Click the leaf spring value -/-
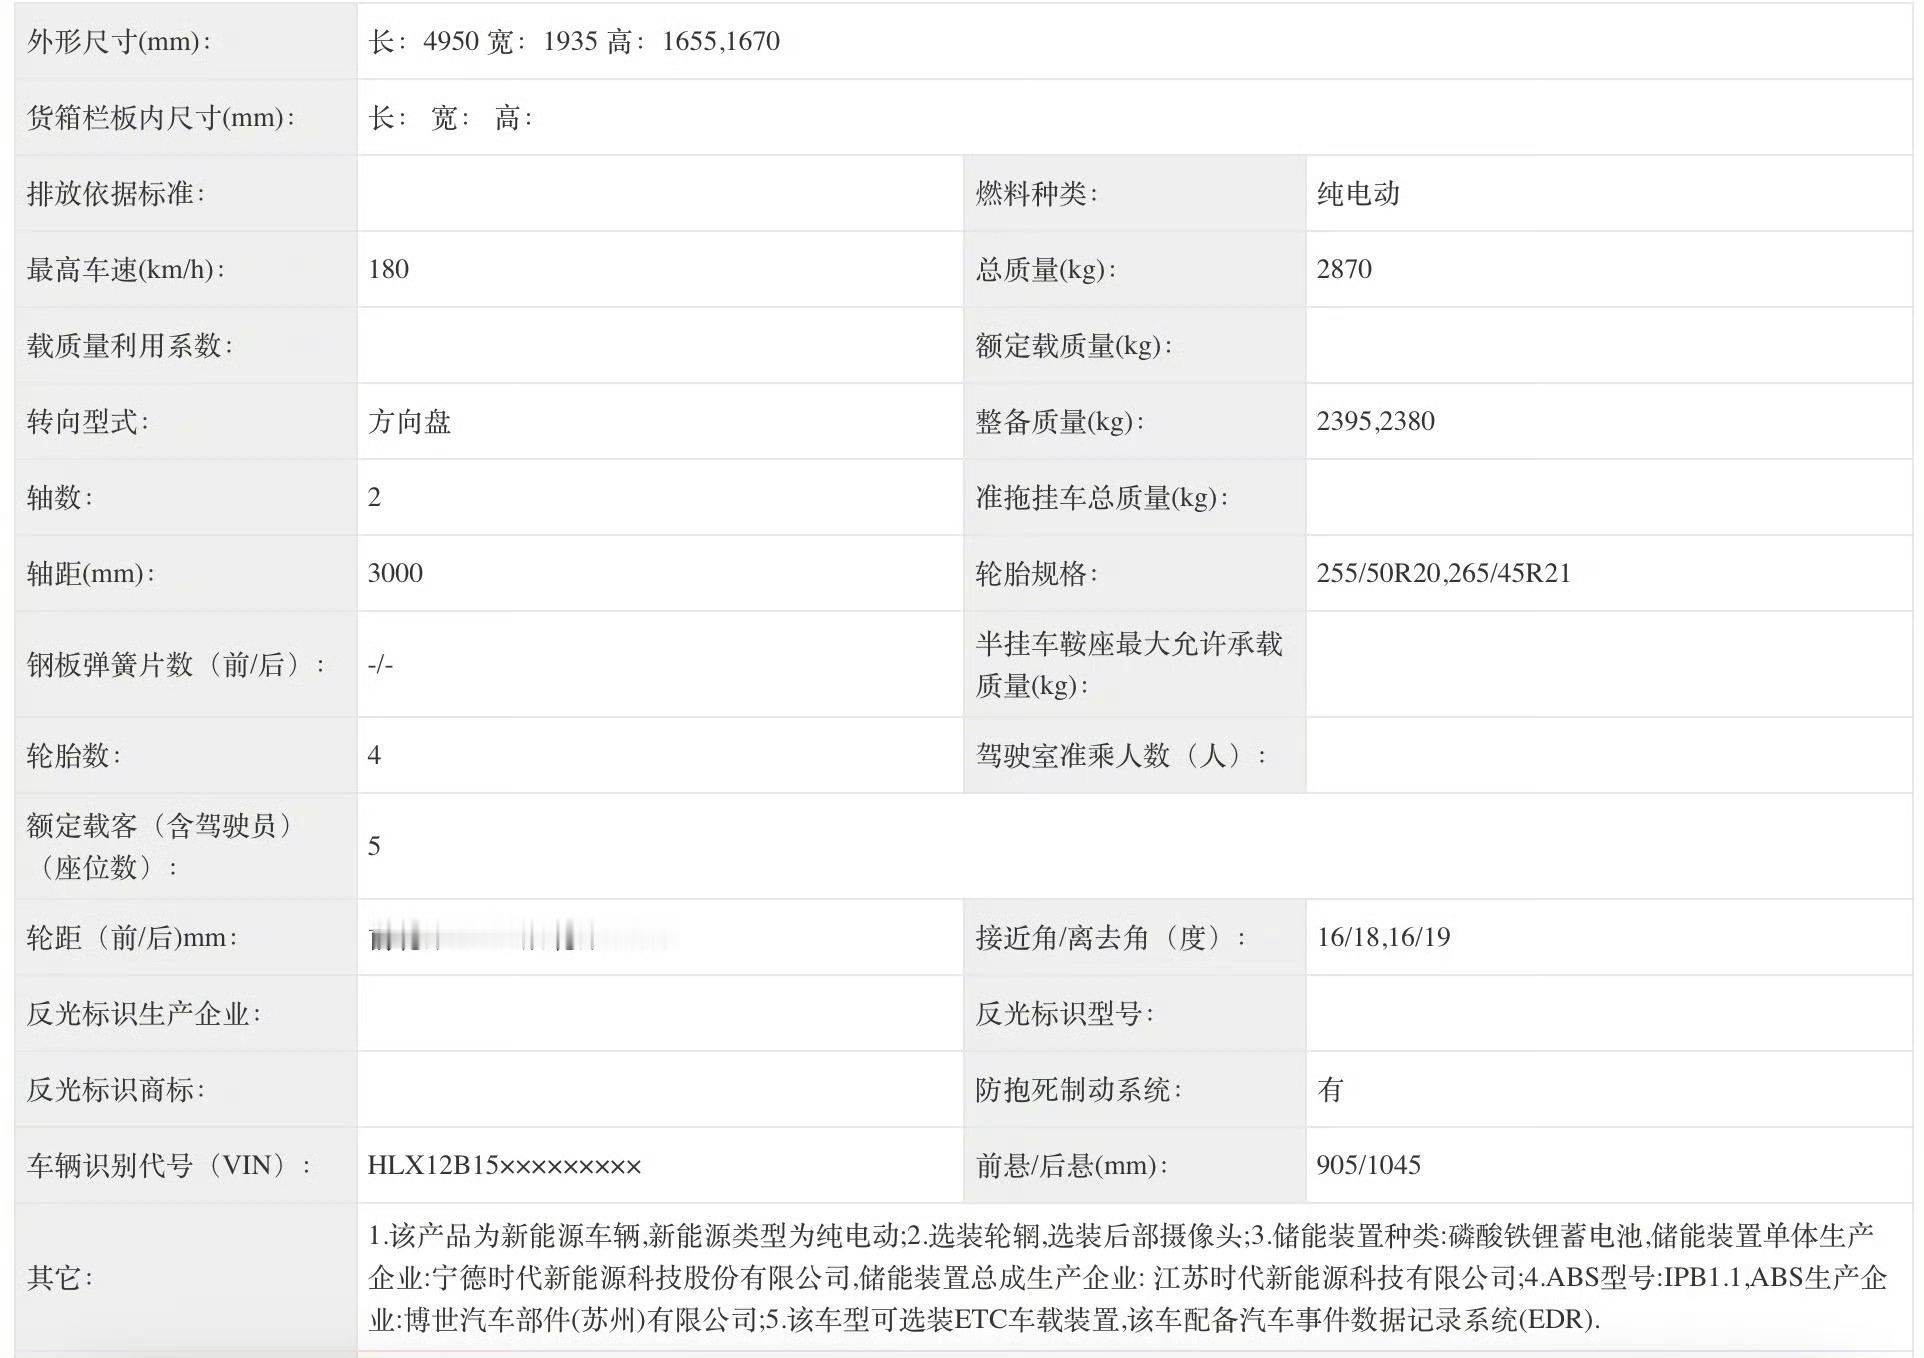Viewport: 1924px width, 1358px height. (380, 665)
